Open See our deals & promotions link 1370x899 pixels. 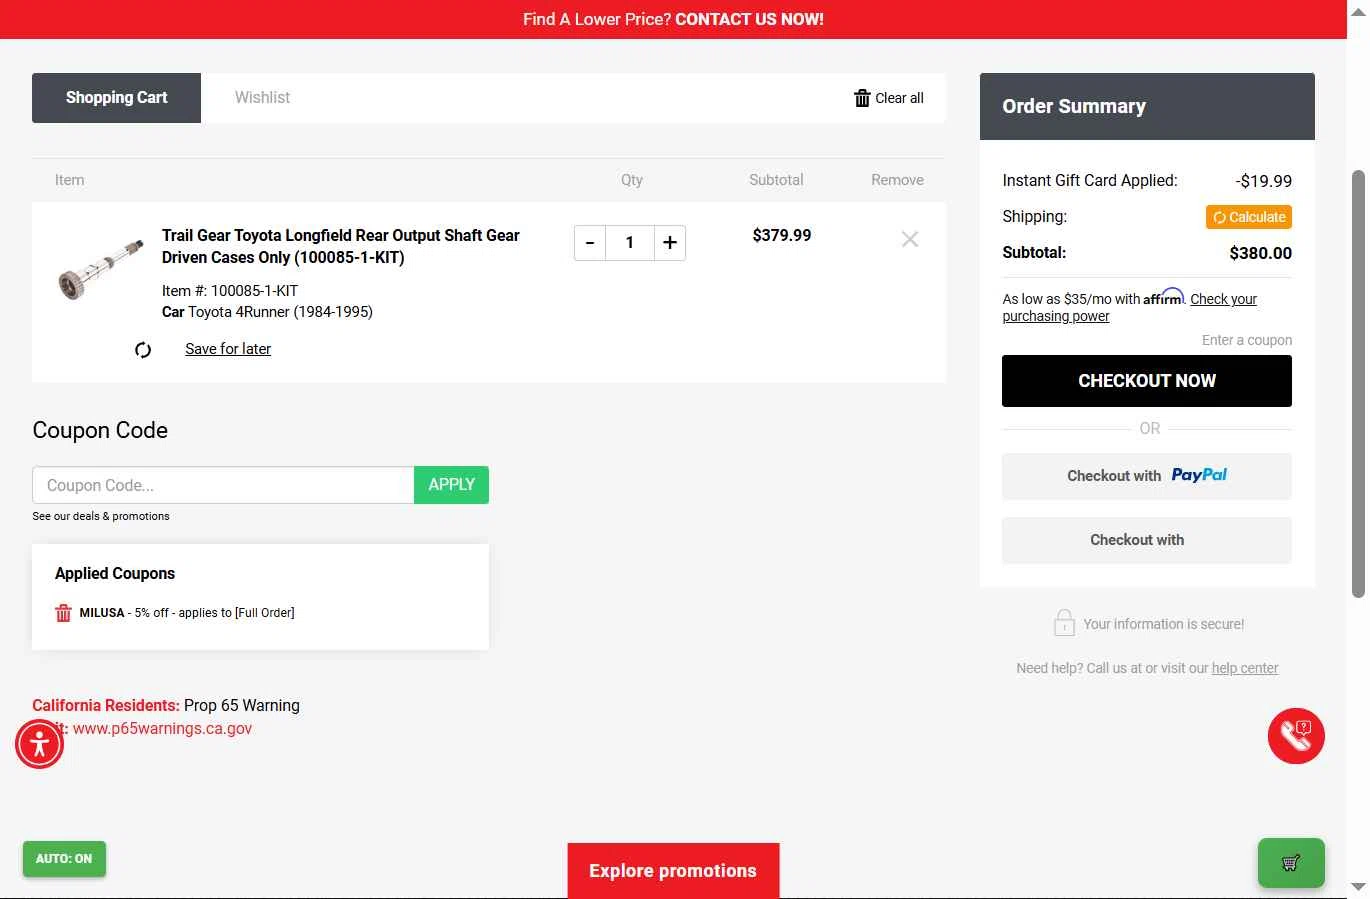click(101, 516)
